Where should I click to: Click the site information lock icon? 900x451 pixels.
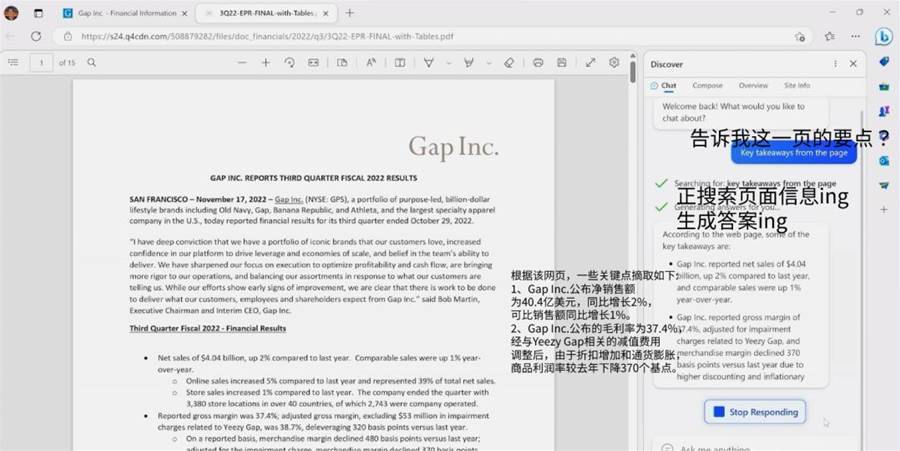coord(68,36)
